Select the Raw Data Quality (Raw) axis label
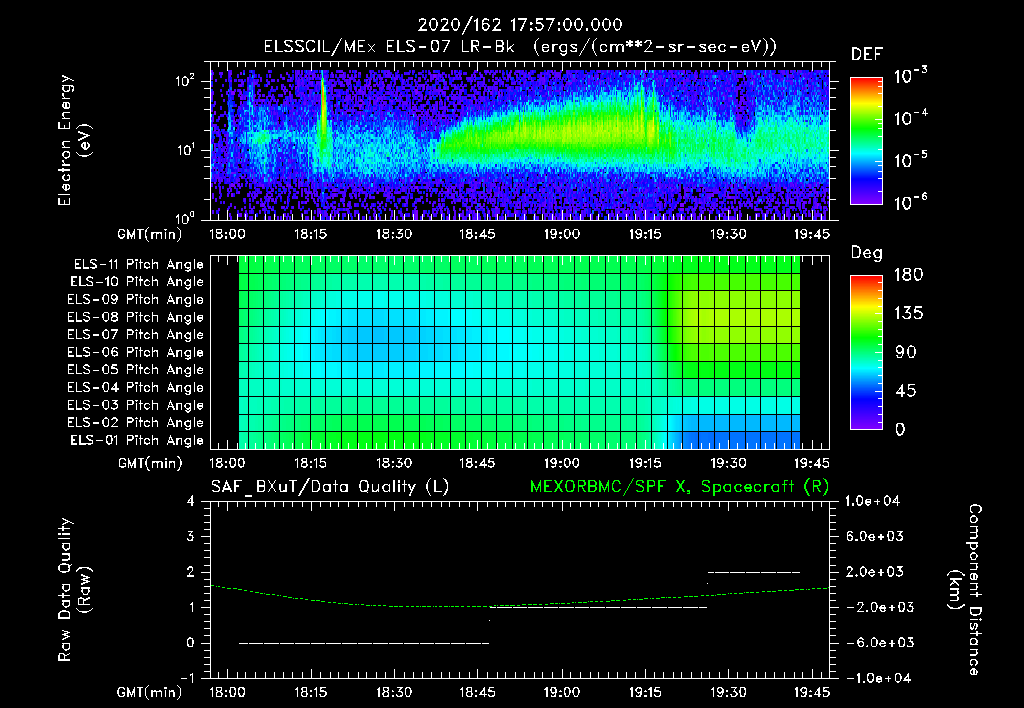Viewport: 1024px width, 708px height. pyautogui.click(x=74, y=590)
